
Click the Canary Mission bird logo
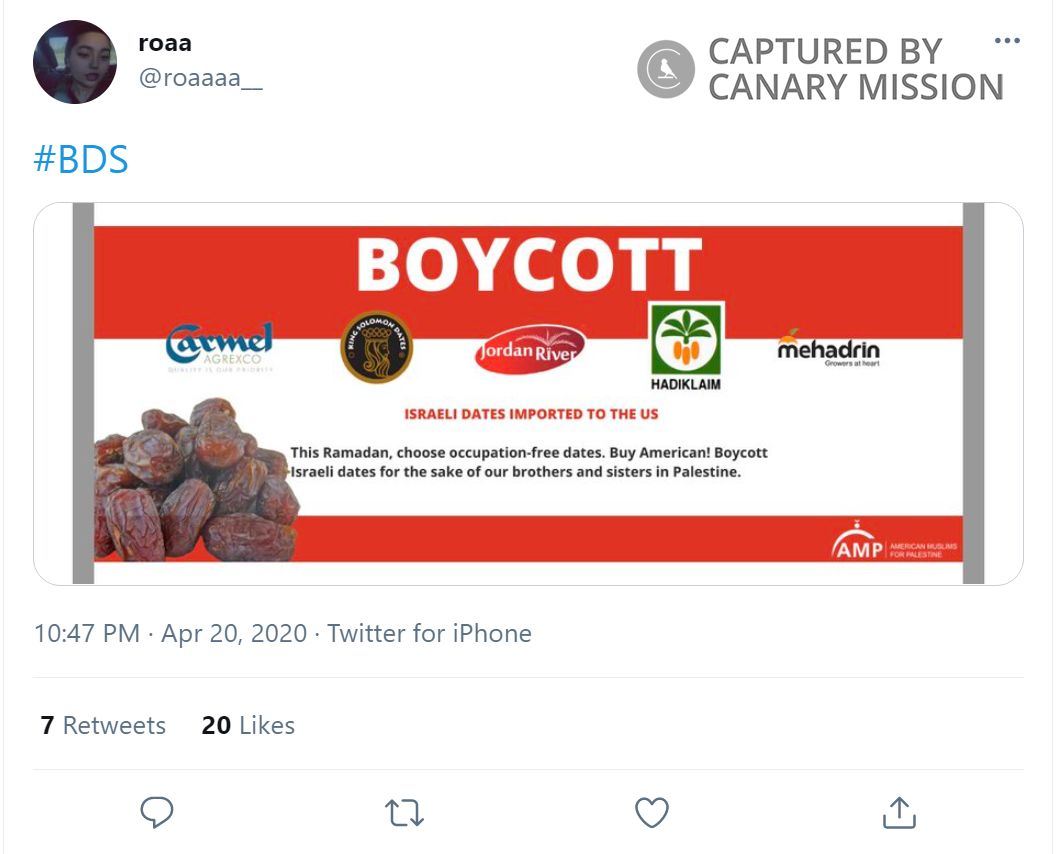pyautogui.click(x=665, y=68)
